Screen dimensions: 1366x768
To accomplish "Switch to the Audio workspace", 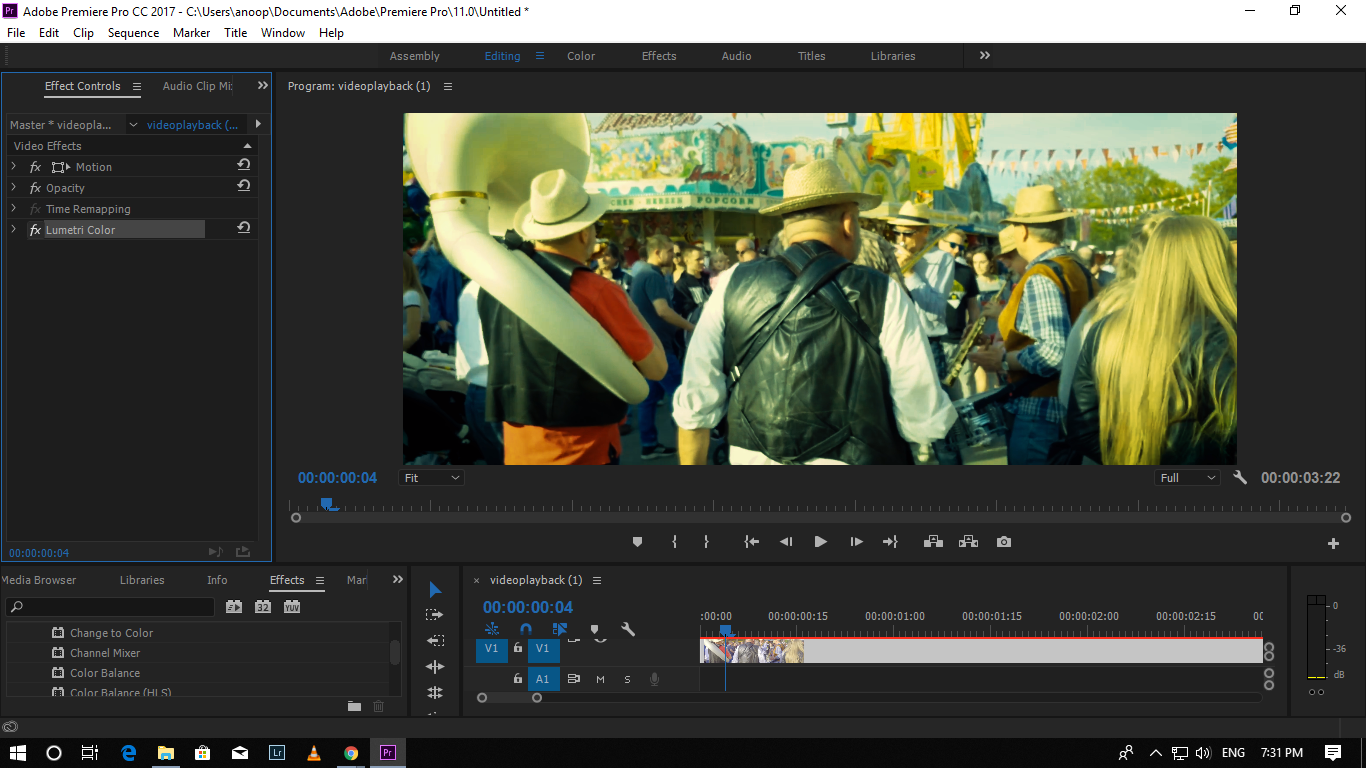I will click(x=736, y=56).
